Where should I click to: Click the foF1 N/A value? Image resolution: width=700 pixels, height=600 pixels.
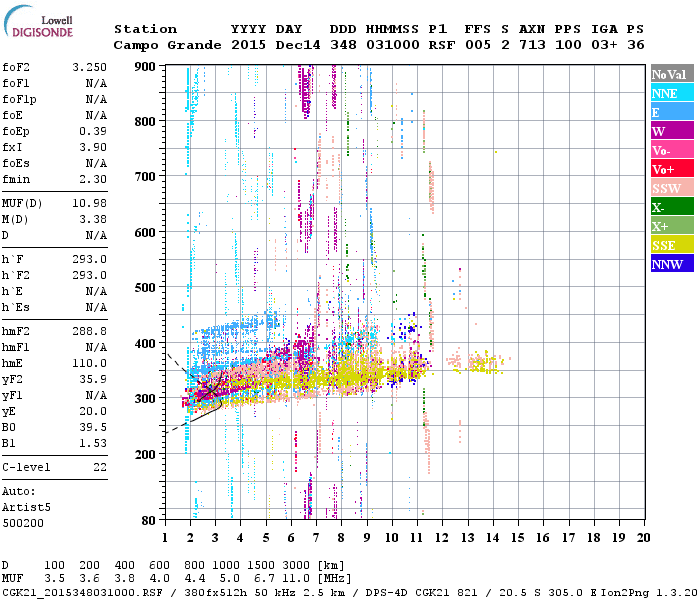click(x=96, y=83)
